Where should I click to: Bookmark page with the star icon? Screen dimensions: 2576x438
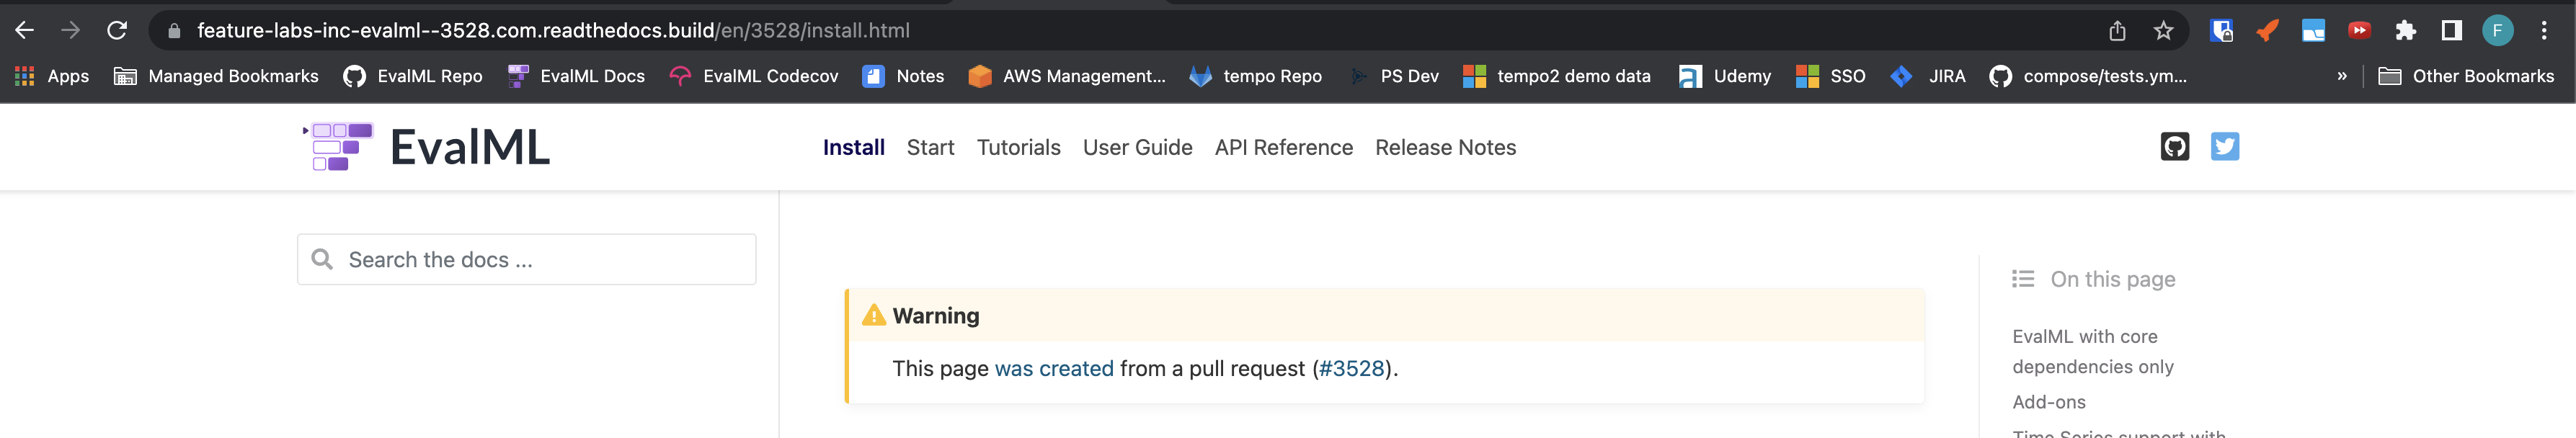(2163, 31)
